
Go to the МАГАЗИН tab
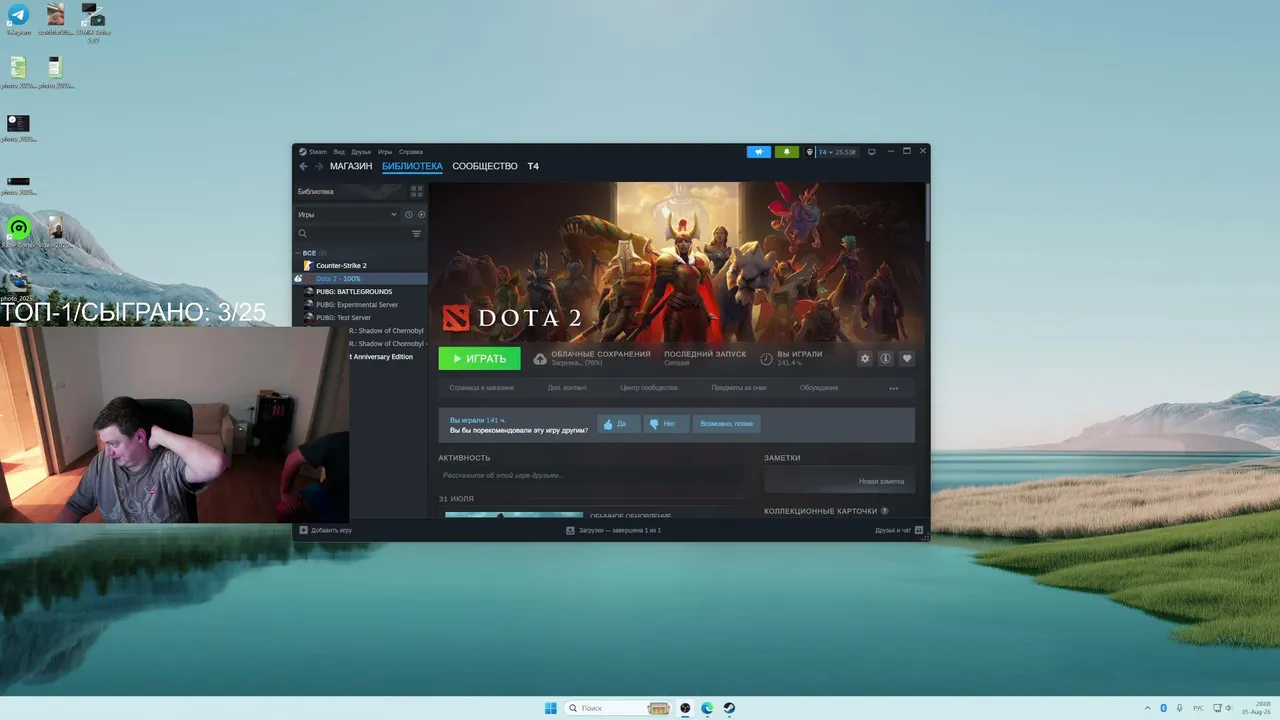(x=351, y=166)
